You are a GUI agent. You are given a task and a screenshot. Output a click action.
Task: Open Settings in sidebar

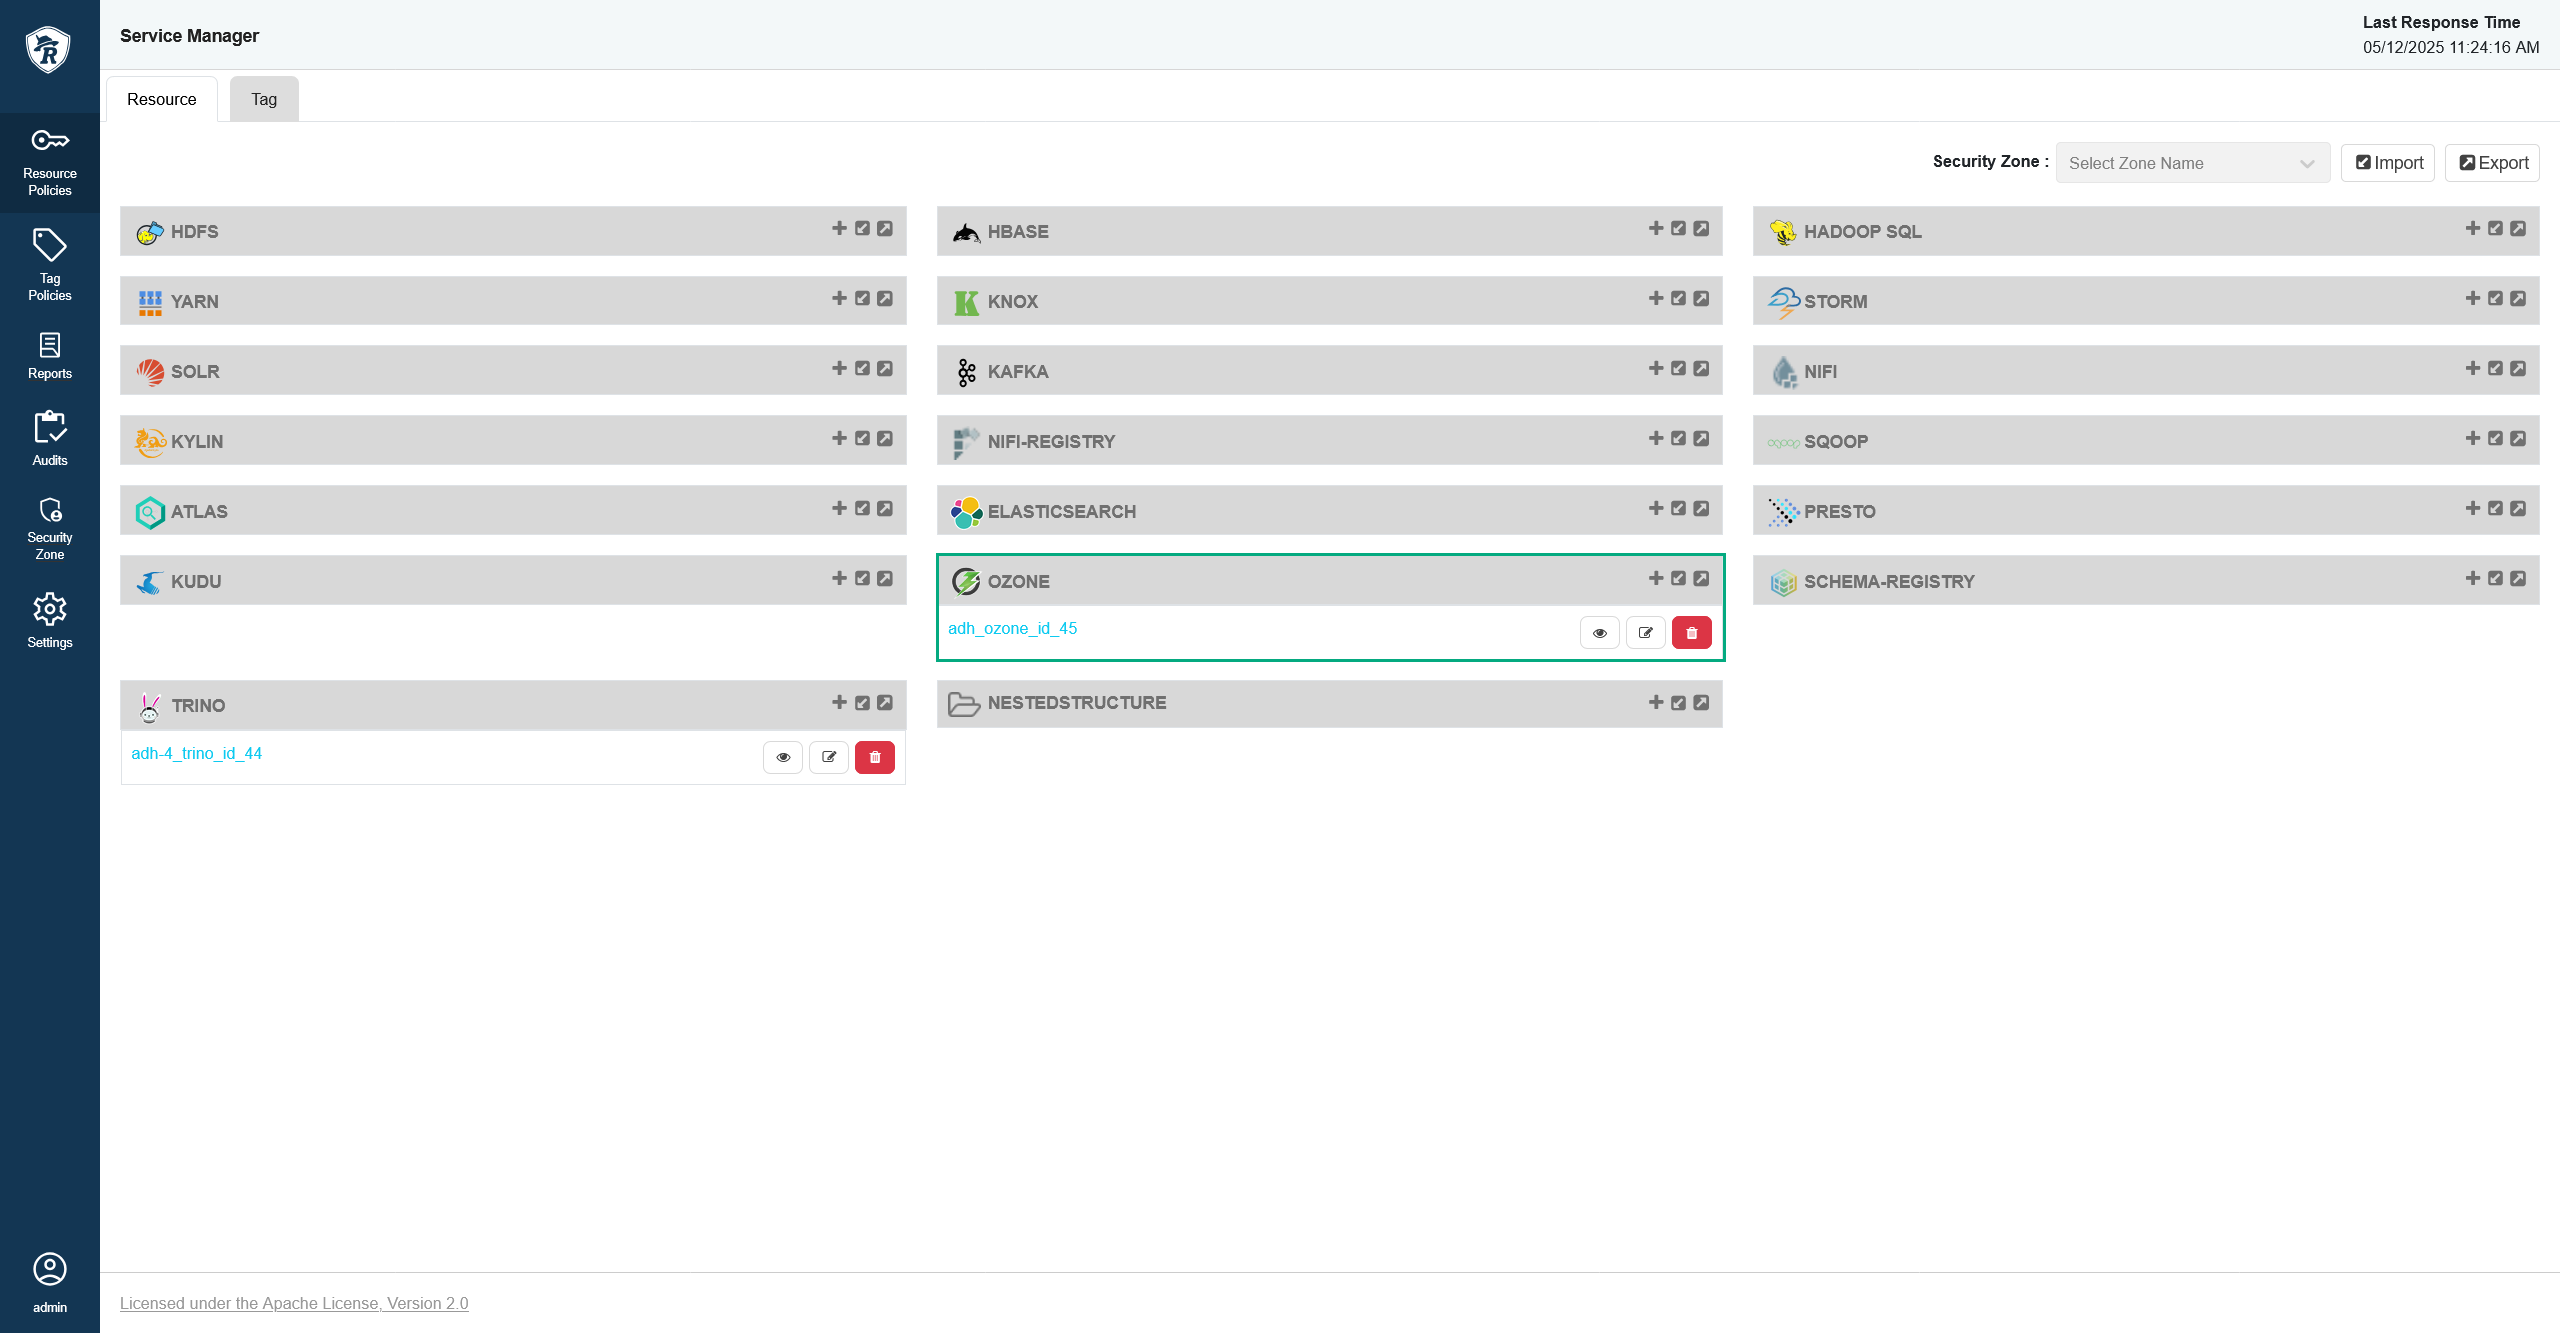(x=50, y=621)
